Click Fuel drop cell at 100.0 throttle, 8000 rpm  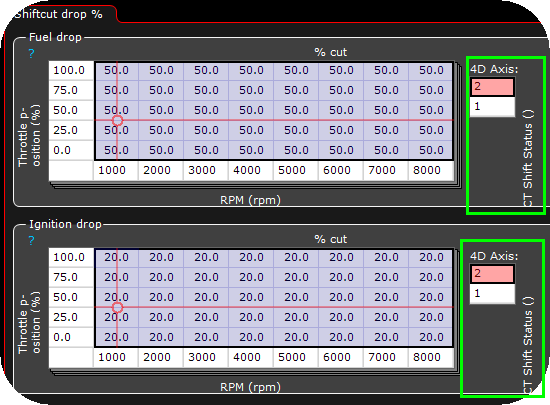[431, 70]
